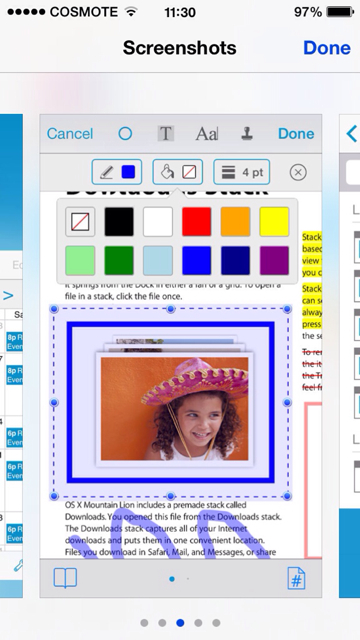Choose the orange color swatch
Screen dimensions: 360x640
pos(236,222)
